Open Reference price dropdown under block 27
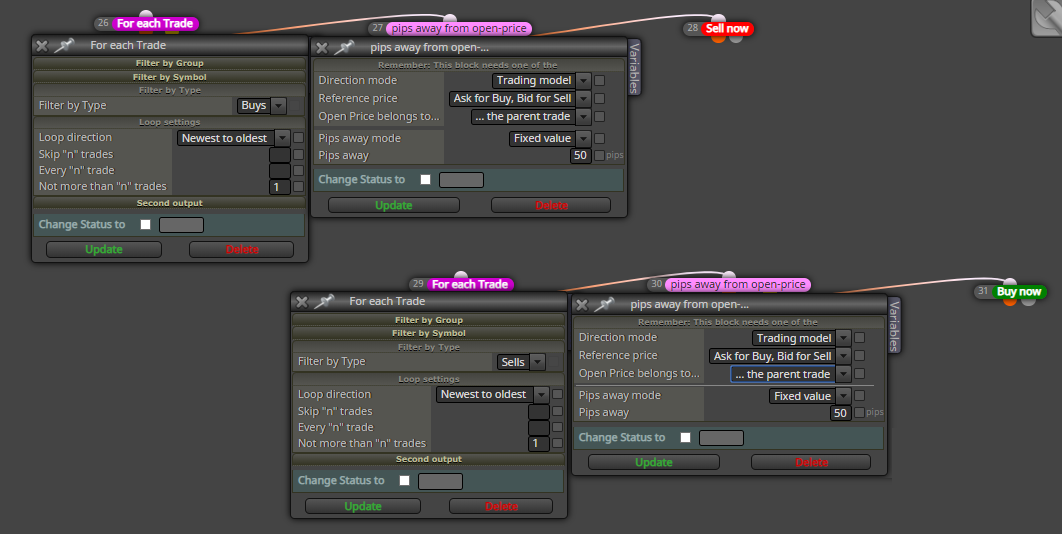Screen dimensions: 1062x534 [x=519, y=98]
